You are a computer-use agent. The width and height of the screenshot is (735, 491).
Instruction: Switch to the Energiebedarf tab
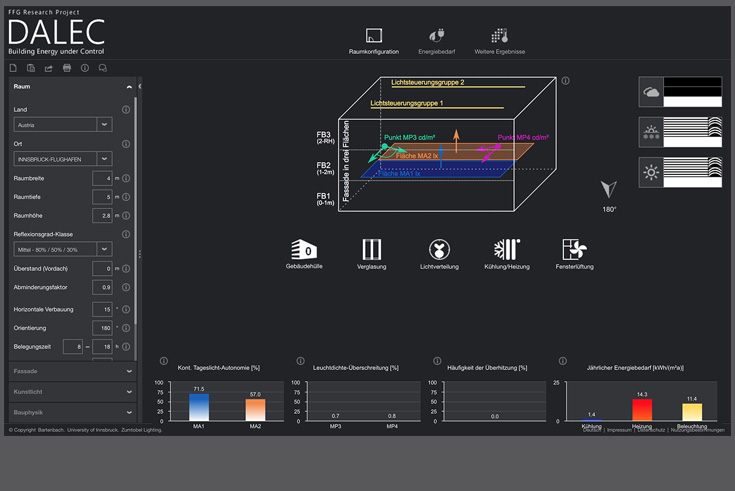[x=437, y=40]
